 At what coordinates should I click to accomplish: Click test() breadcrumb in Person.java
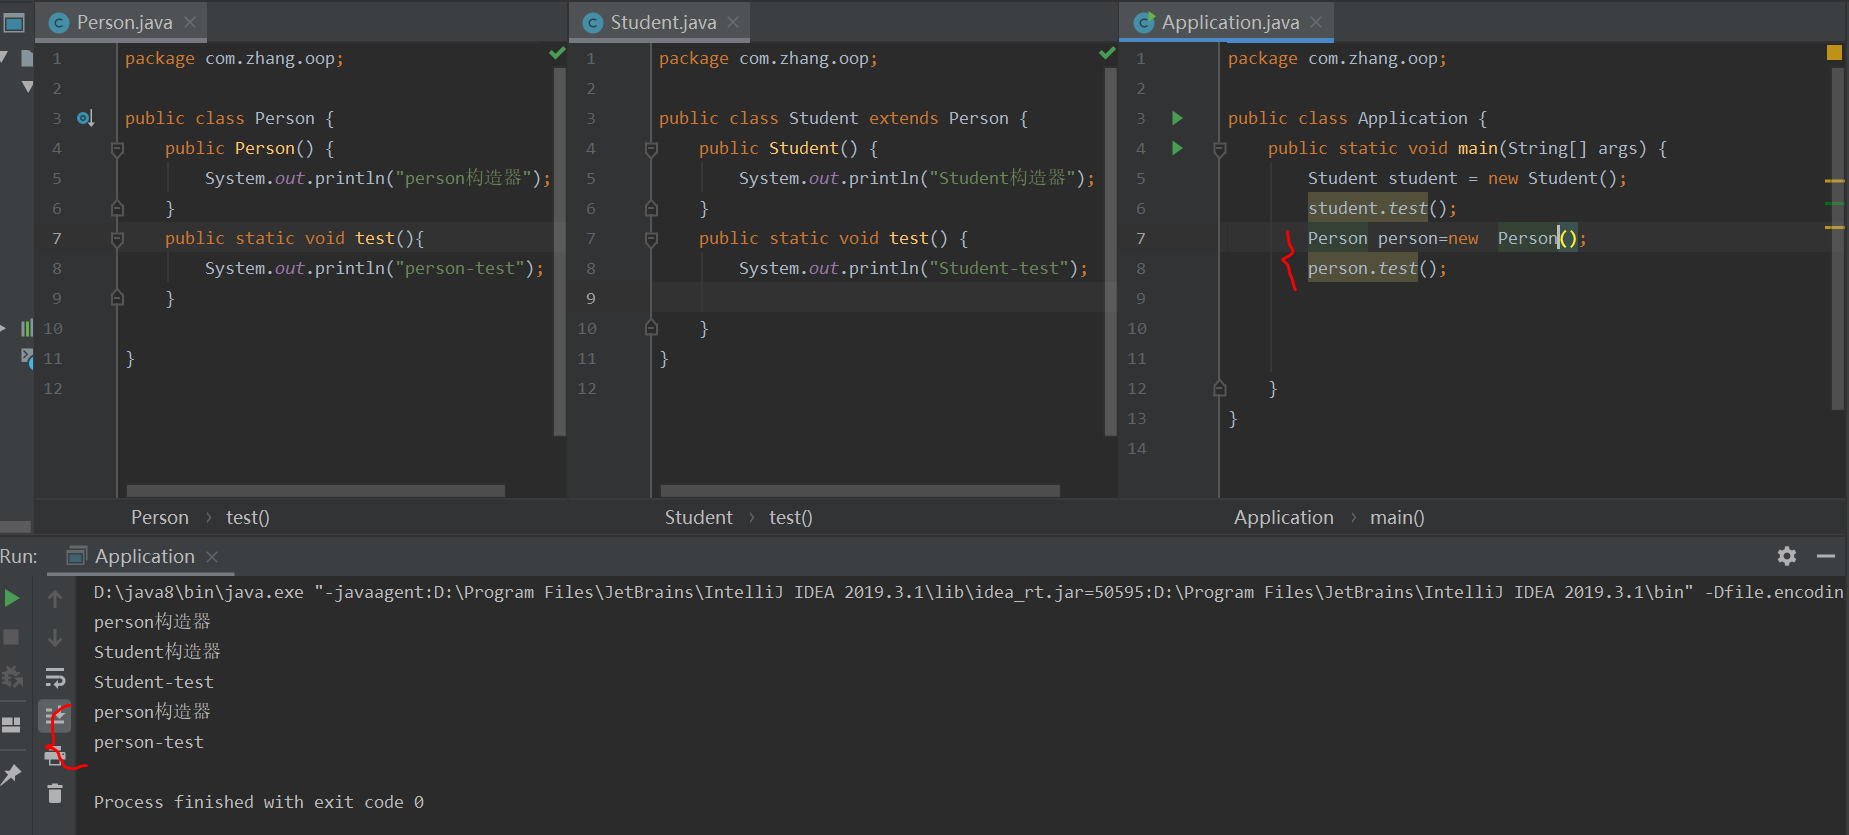point(248,517)
